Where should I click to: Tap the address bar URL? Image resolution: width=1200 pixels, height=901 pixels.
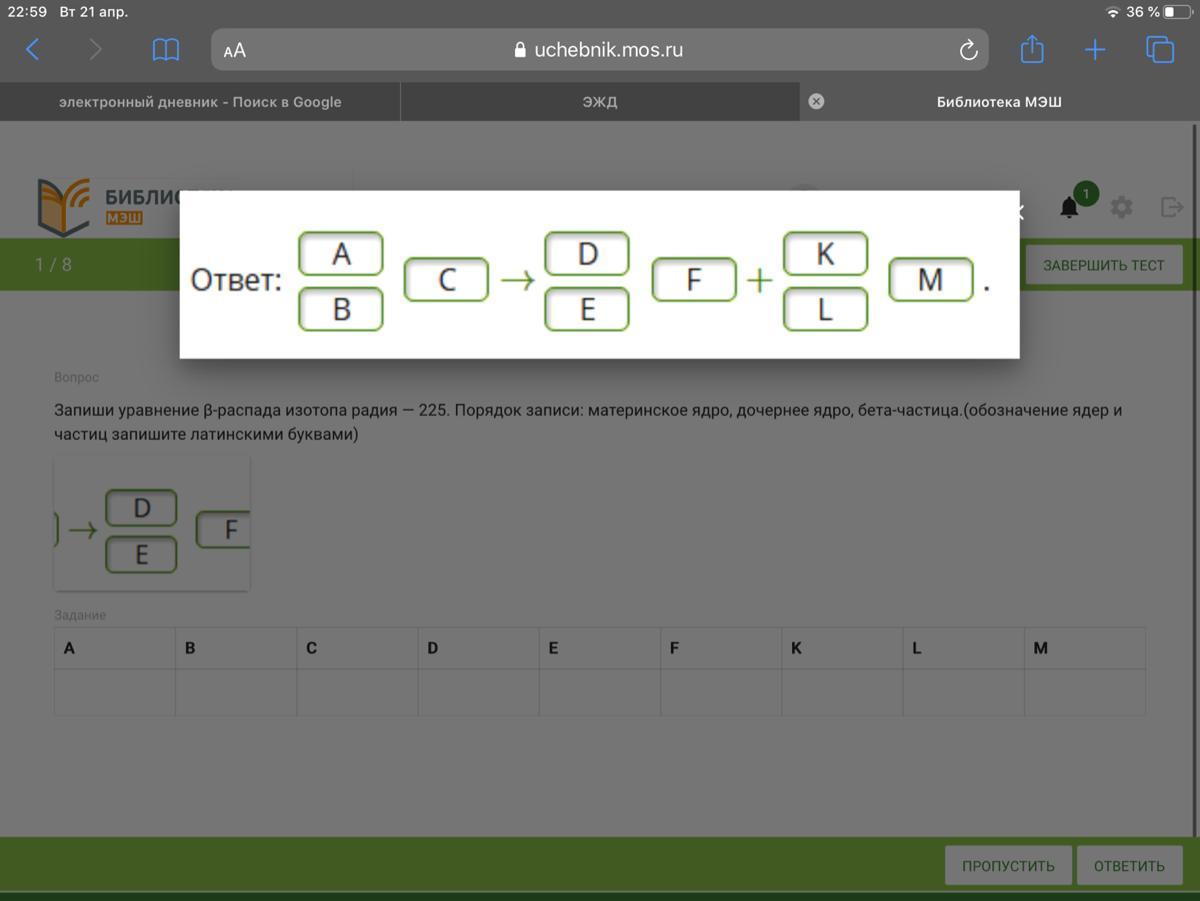598,50
